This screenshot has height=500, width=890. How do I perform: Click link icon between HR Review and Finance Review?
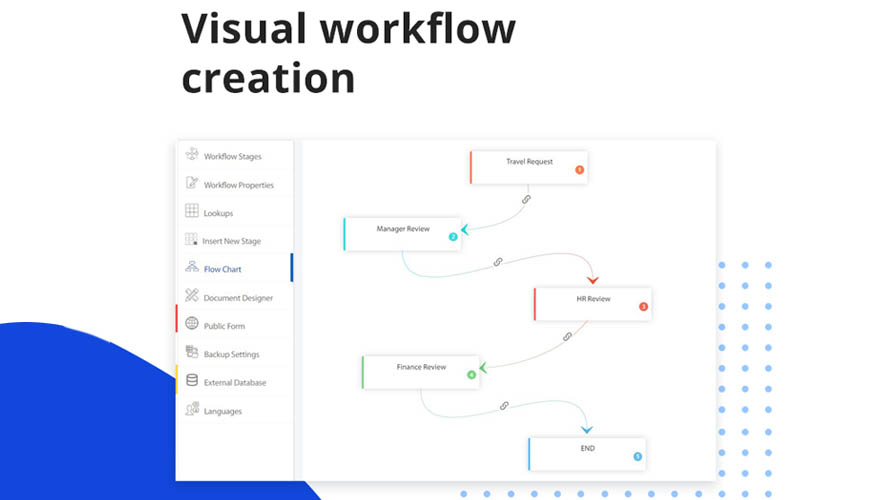[x=567, y=337]
